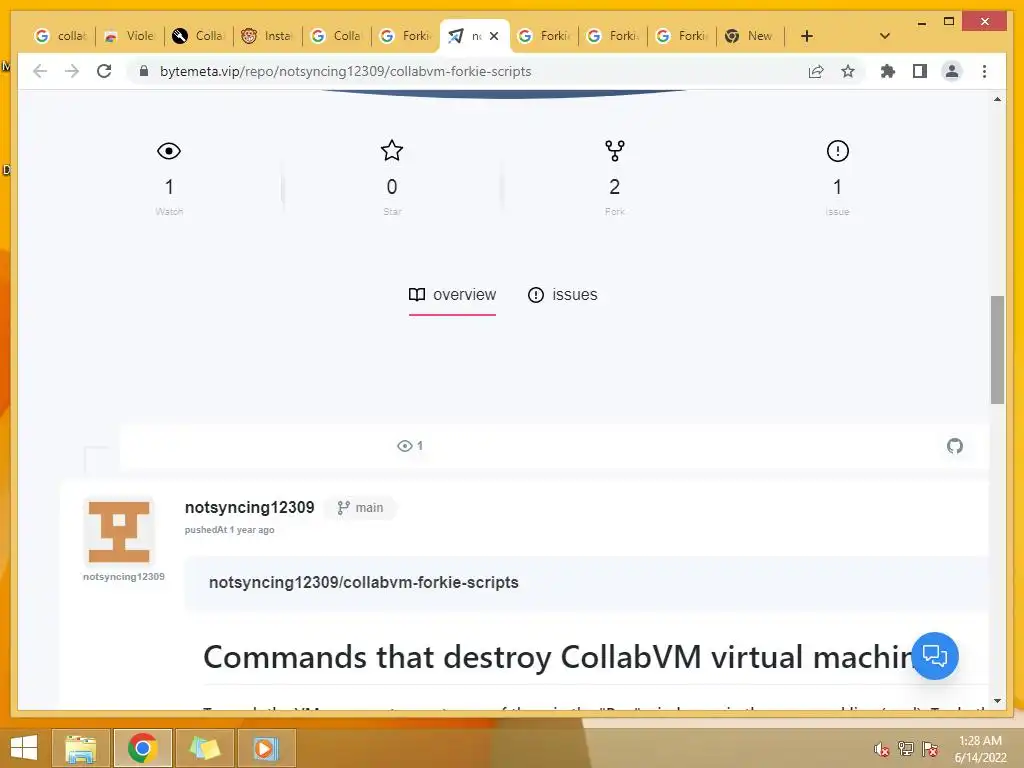Click the small eye views counter
1024x768 pixels.
410,445
